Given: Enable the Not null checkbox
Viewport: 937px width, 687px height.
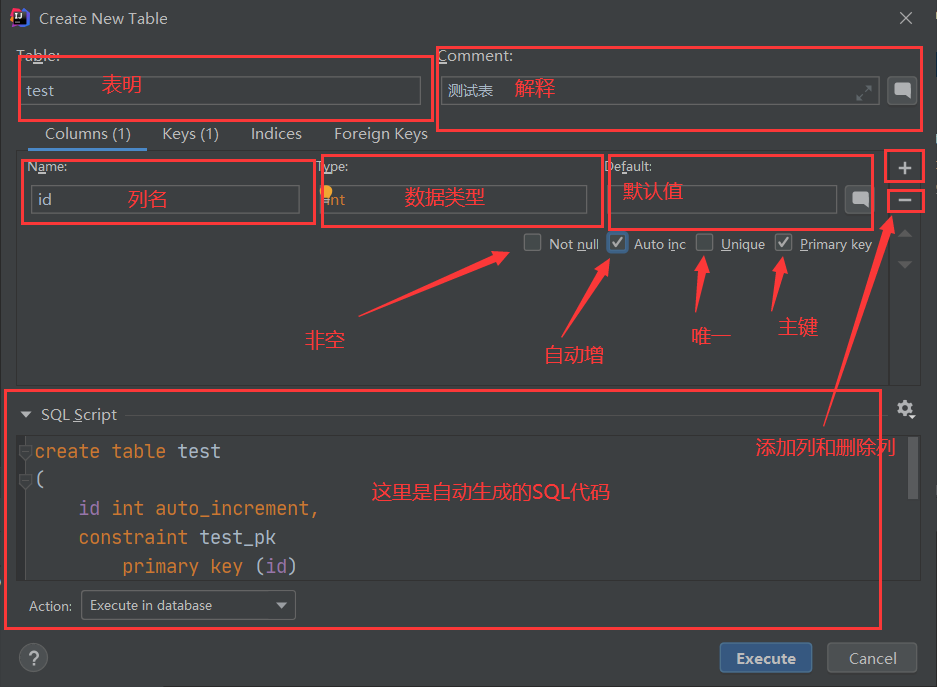Looking at the screenshot, I should point(532,243).
